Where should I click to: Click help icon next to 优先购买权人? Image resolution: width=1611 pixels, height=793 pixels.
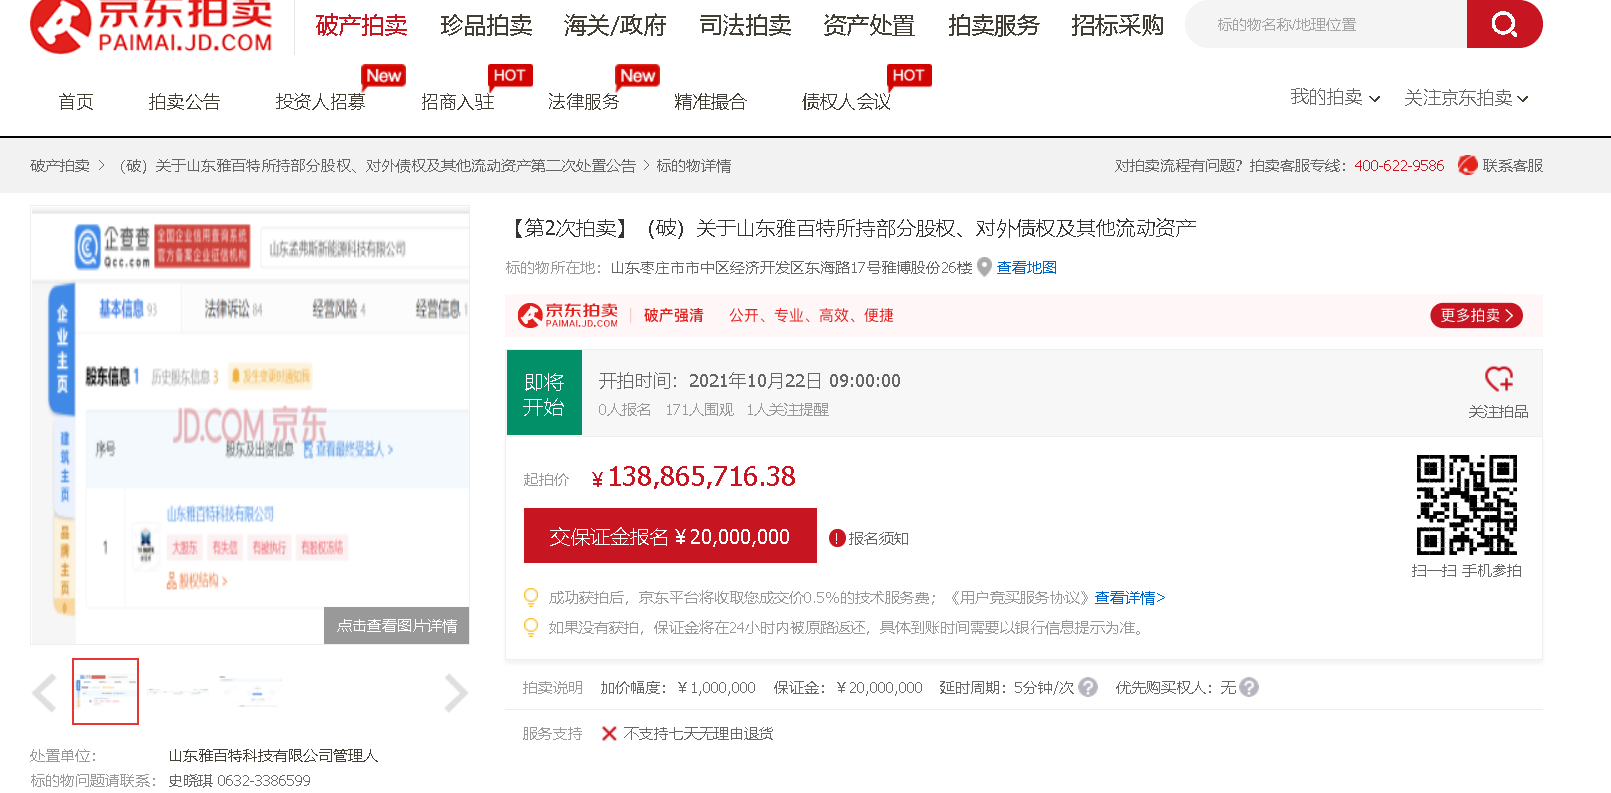[1249, 687]
